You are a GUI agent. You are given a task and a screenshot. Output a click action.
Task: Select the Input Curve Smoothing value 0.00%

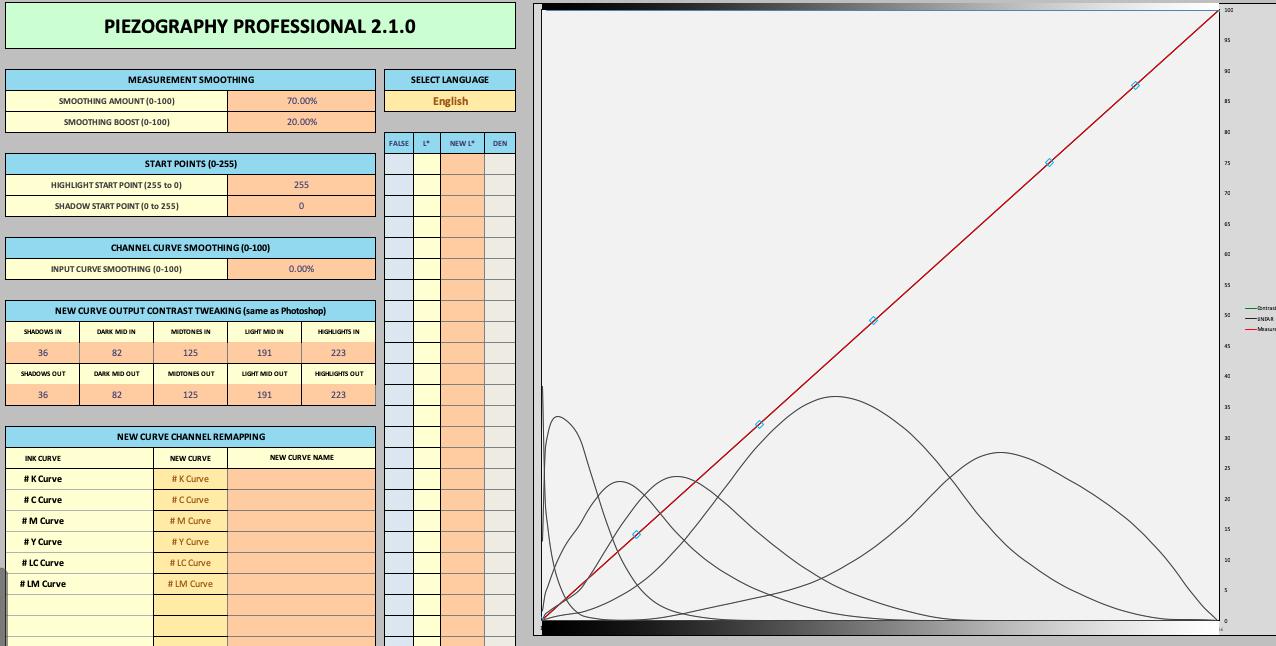302,269
